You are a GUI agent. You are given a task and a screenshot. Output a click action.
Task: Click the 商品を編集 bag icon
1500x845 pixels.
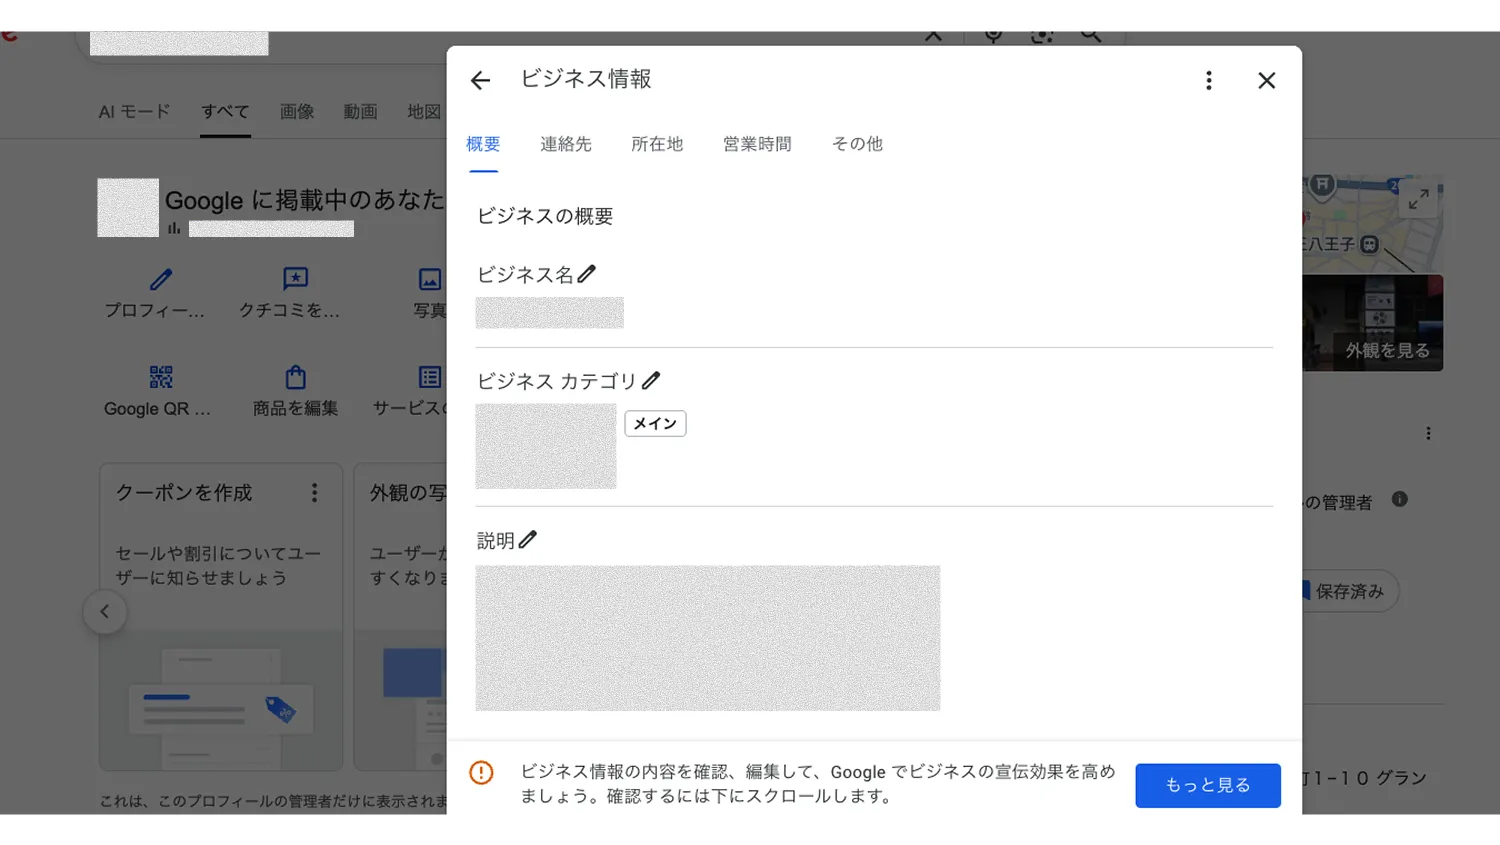coord(294,376)
